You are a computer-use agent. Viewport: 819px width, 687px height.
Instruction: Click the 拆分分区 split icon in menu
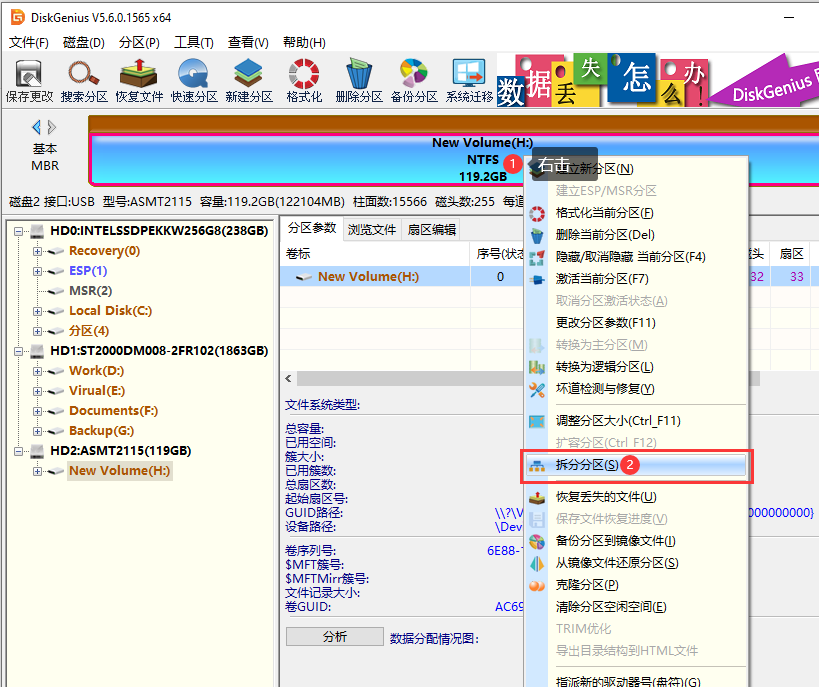537,465
